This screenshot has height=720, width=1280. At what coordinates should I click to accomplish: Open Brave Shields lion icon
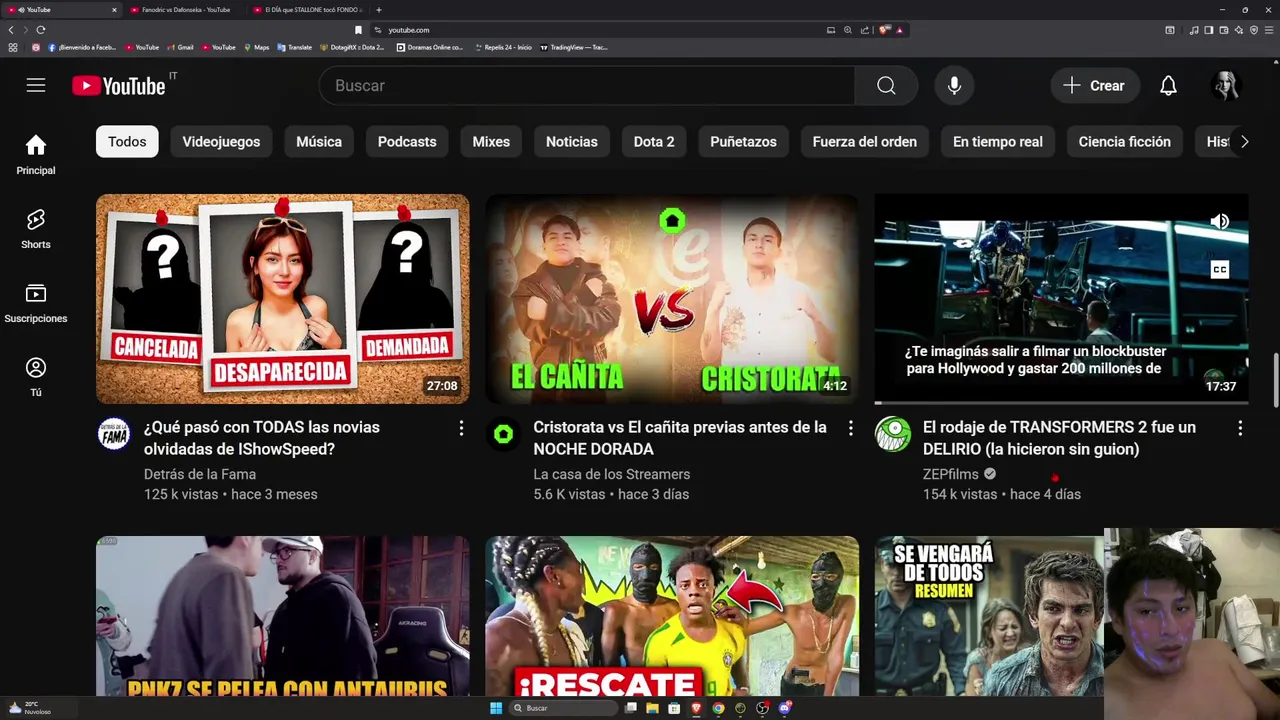tap(884, 30)
